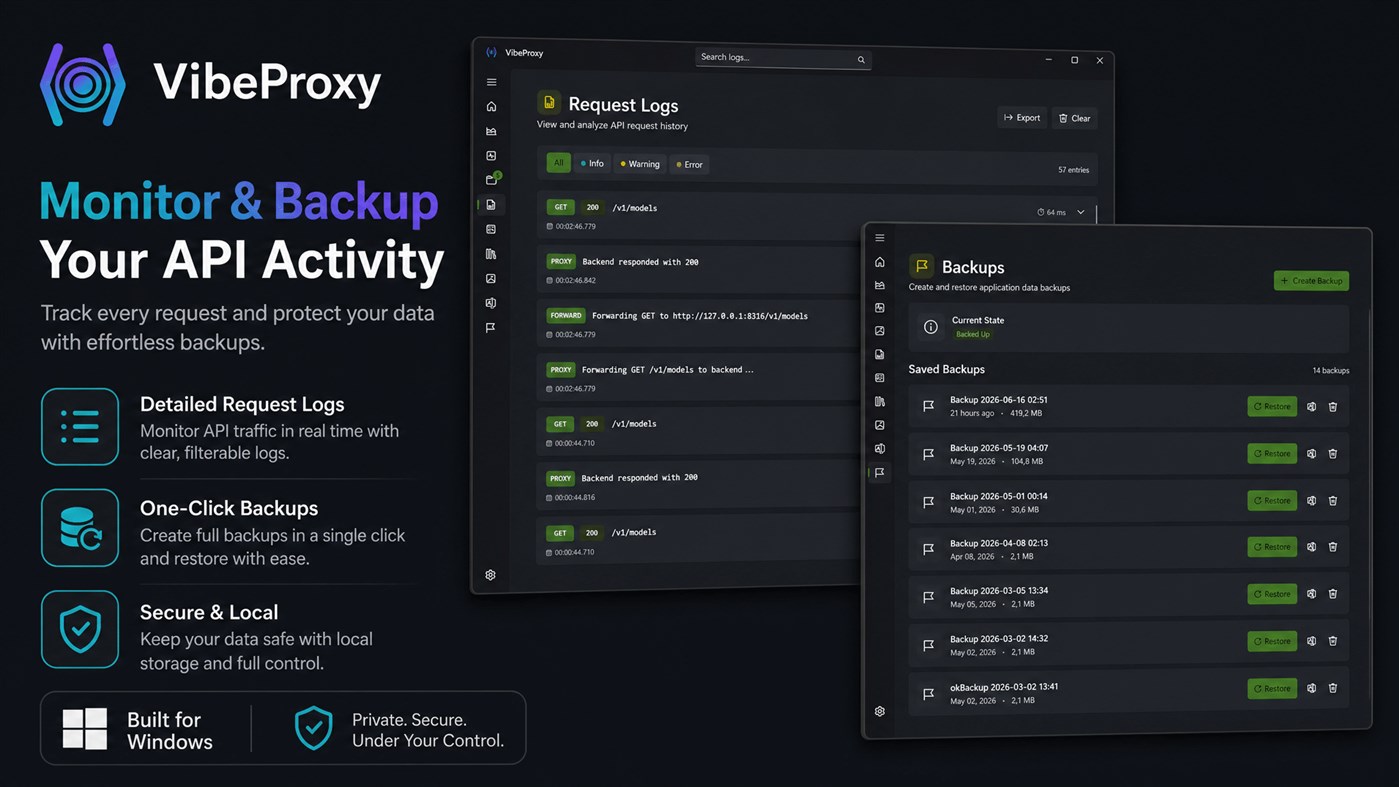Open folder icon with green badge in sidebar
1399x787 pixels.
coord(492,179)
